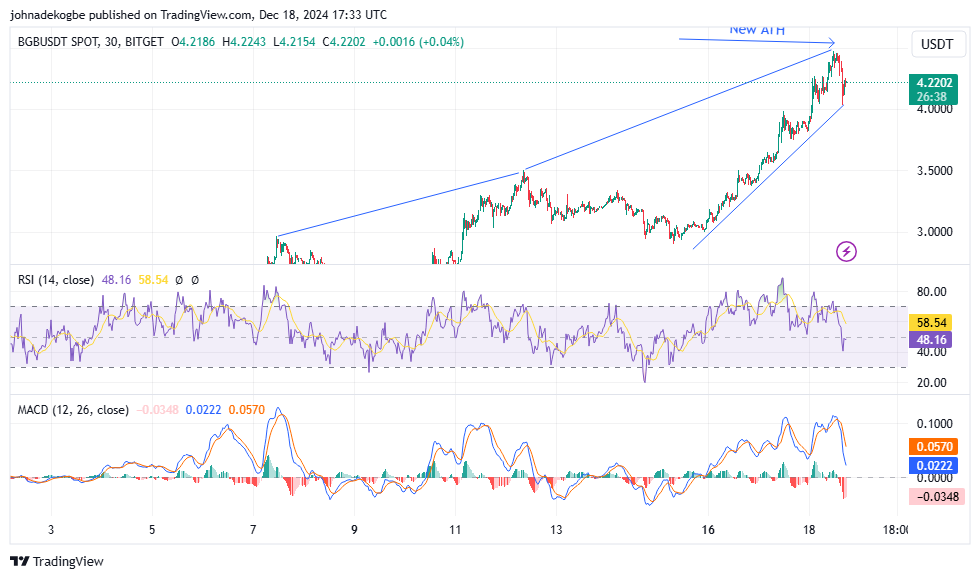Click the TradingView logo at bottom

click(58, 561)
